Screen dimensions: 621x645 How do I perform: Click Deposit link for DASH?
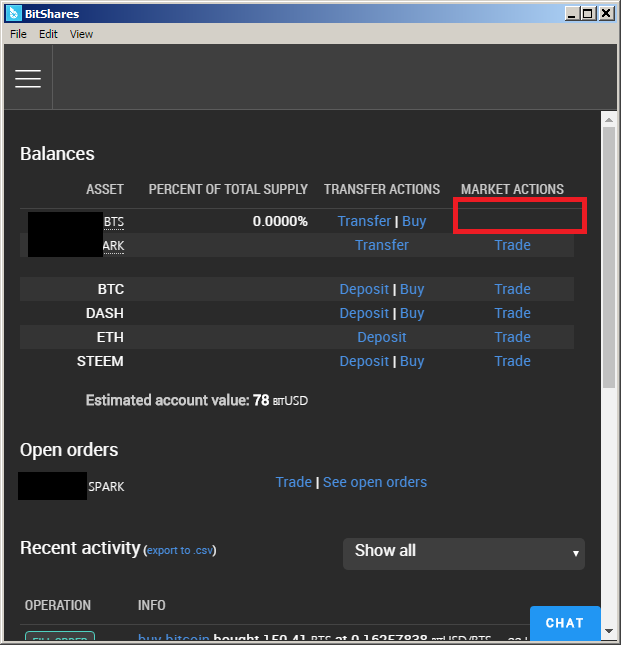click(x=364, y=313)
